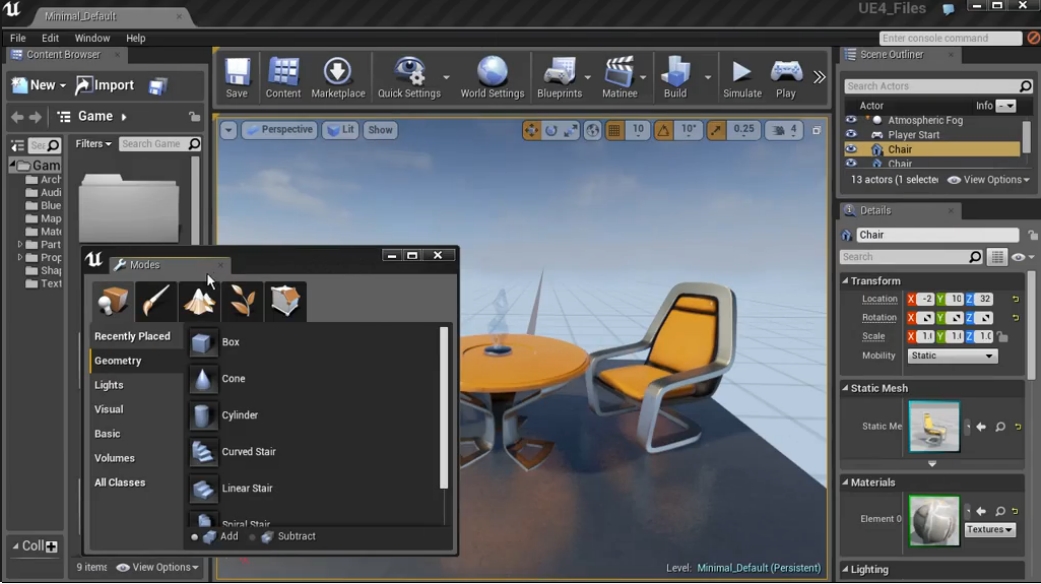
Task: Open View Options in Content Browser
Action: pyautogui.click(x=157, y=567)
